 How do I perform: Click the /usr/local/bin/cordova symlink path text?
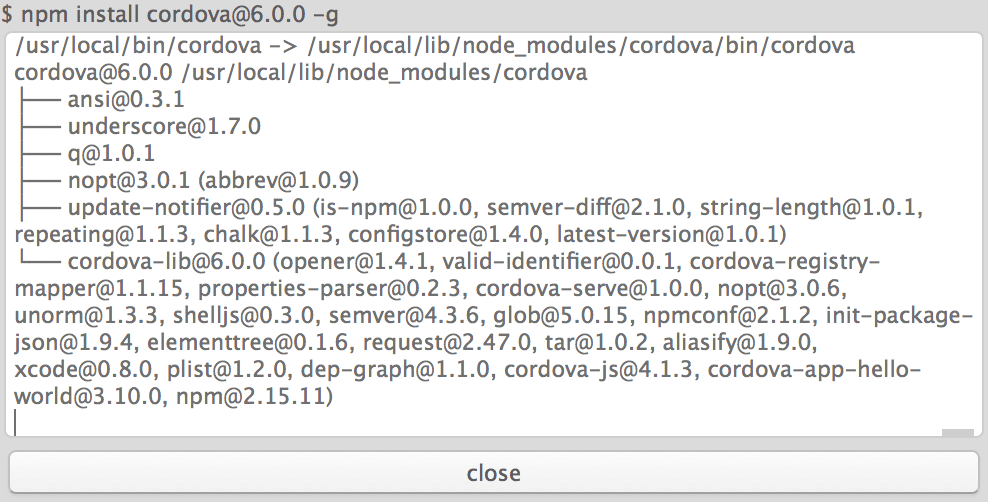pyautogui.click(x=138, y=45)
